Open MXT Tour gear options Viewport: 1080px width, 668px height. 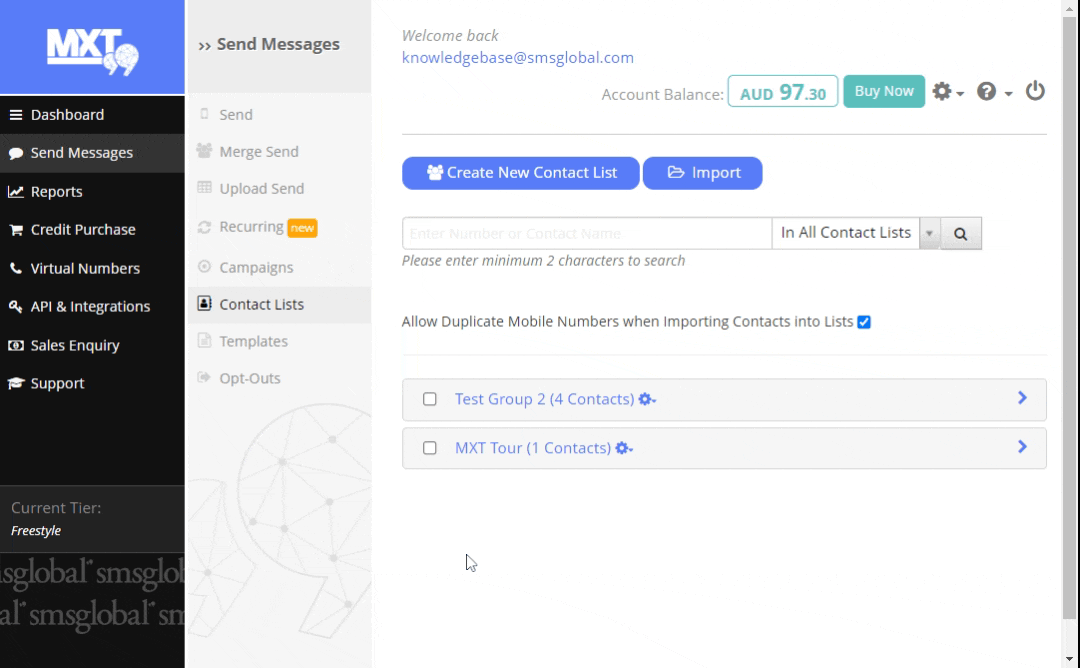[x=624, y=449]
